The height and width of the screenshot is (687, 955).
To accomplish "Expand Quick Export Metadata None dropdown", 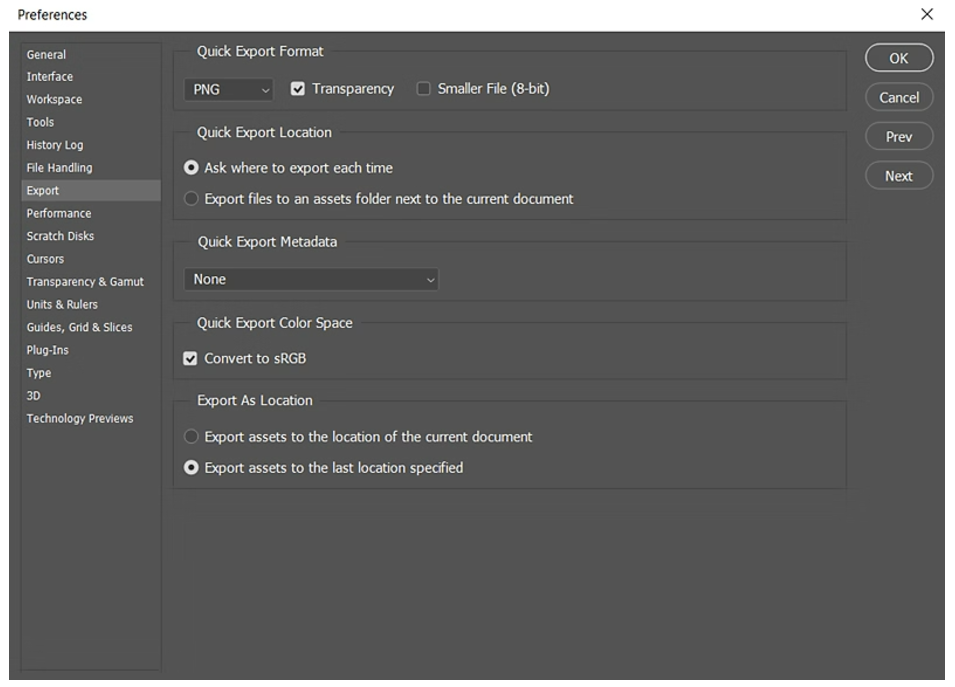I will 311,280.
